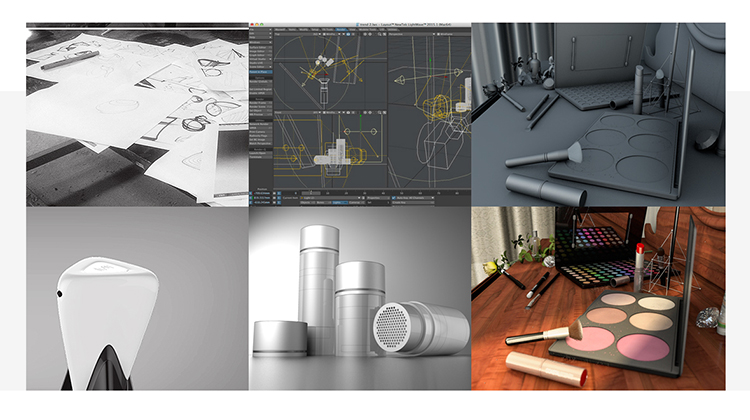
Task: Click Set Limited Region
Action: (x=260, y=89)
